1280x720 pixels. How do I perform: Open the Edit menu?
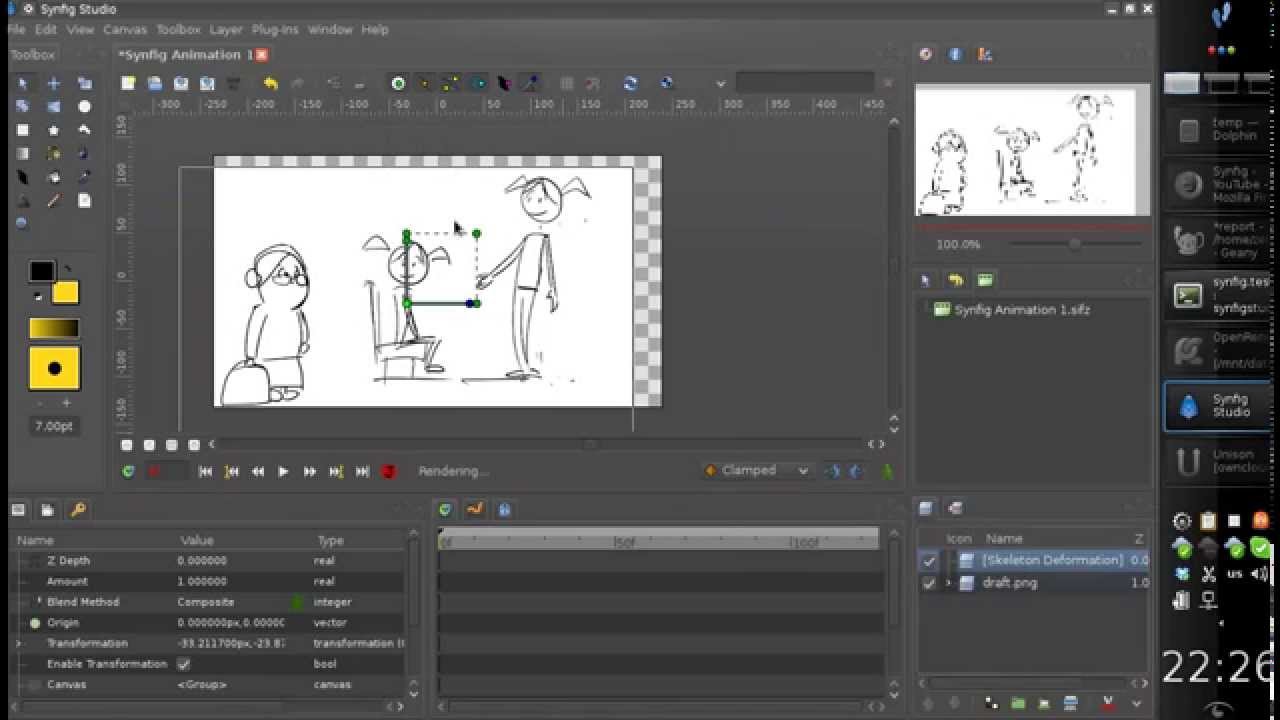46,30
